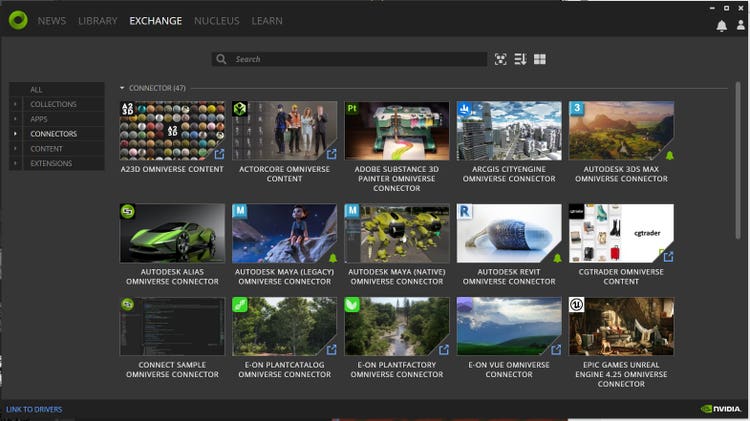Click the bell on Autodesk 3ds Max card
The height and width of the screenshot is (421, 750).
pyautogui.click(x=669, y=155)
